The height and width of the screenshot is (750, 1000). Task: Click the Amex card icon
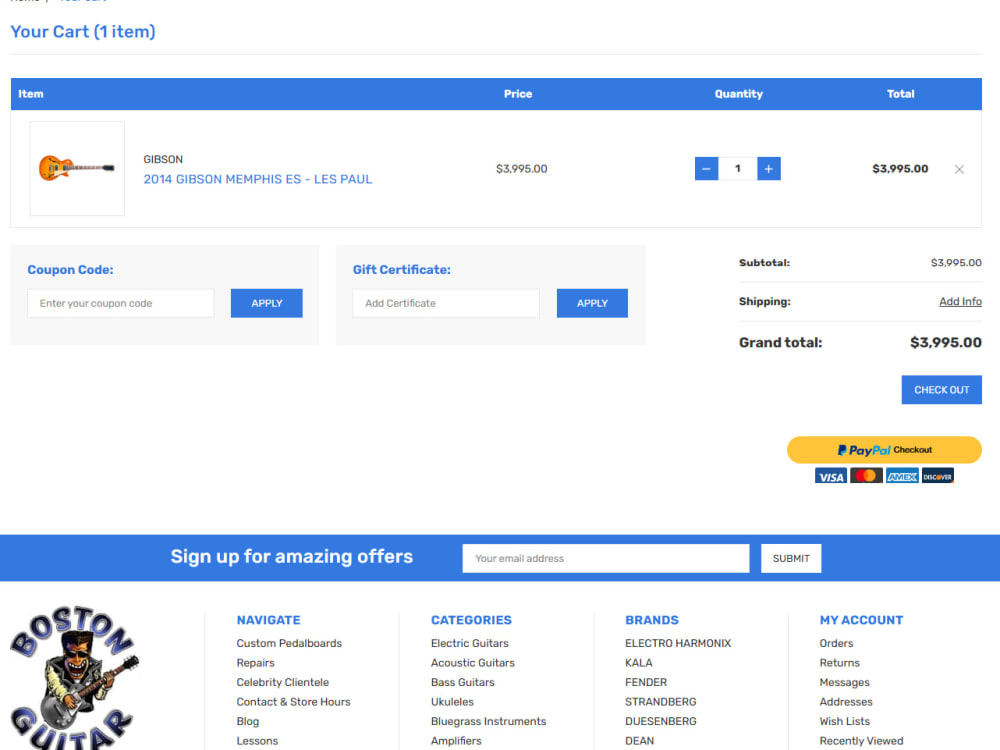point(902,476)
